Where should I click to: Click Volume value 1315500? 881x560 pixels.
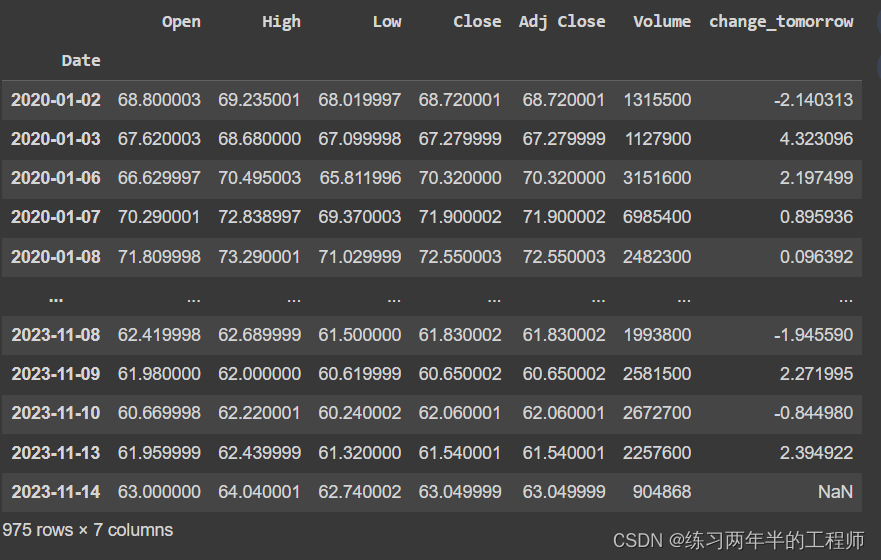(657, 100)
